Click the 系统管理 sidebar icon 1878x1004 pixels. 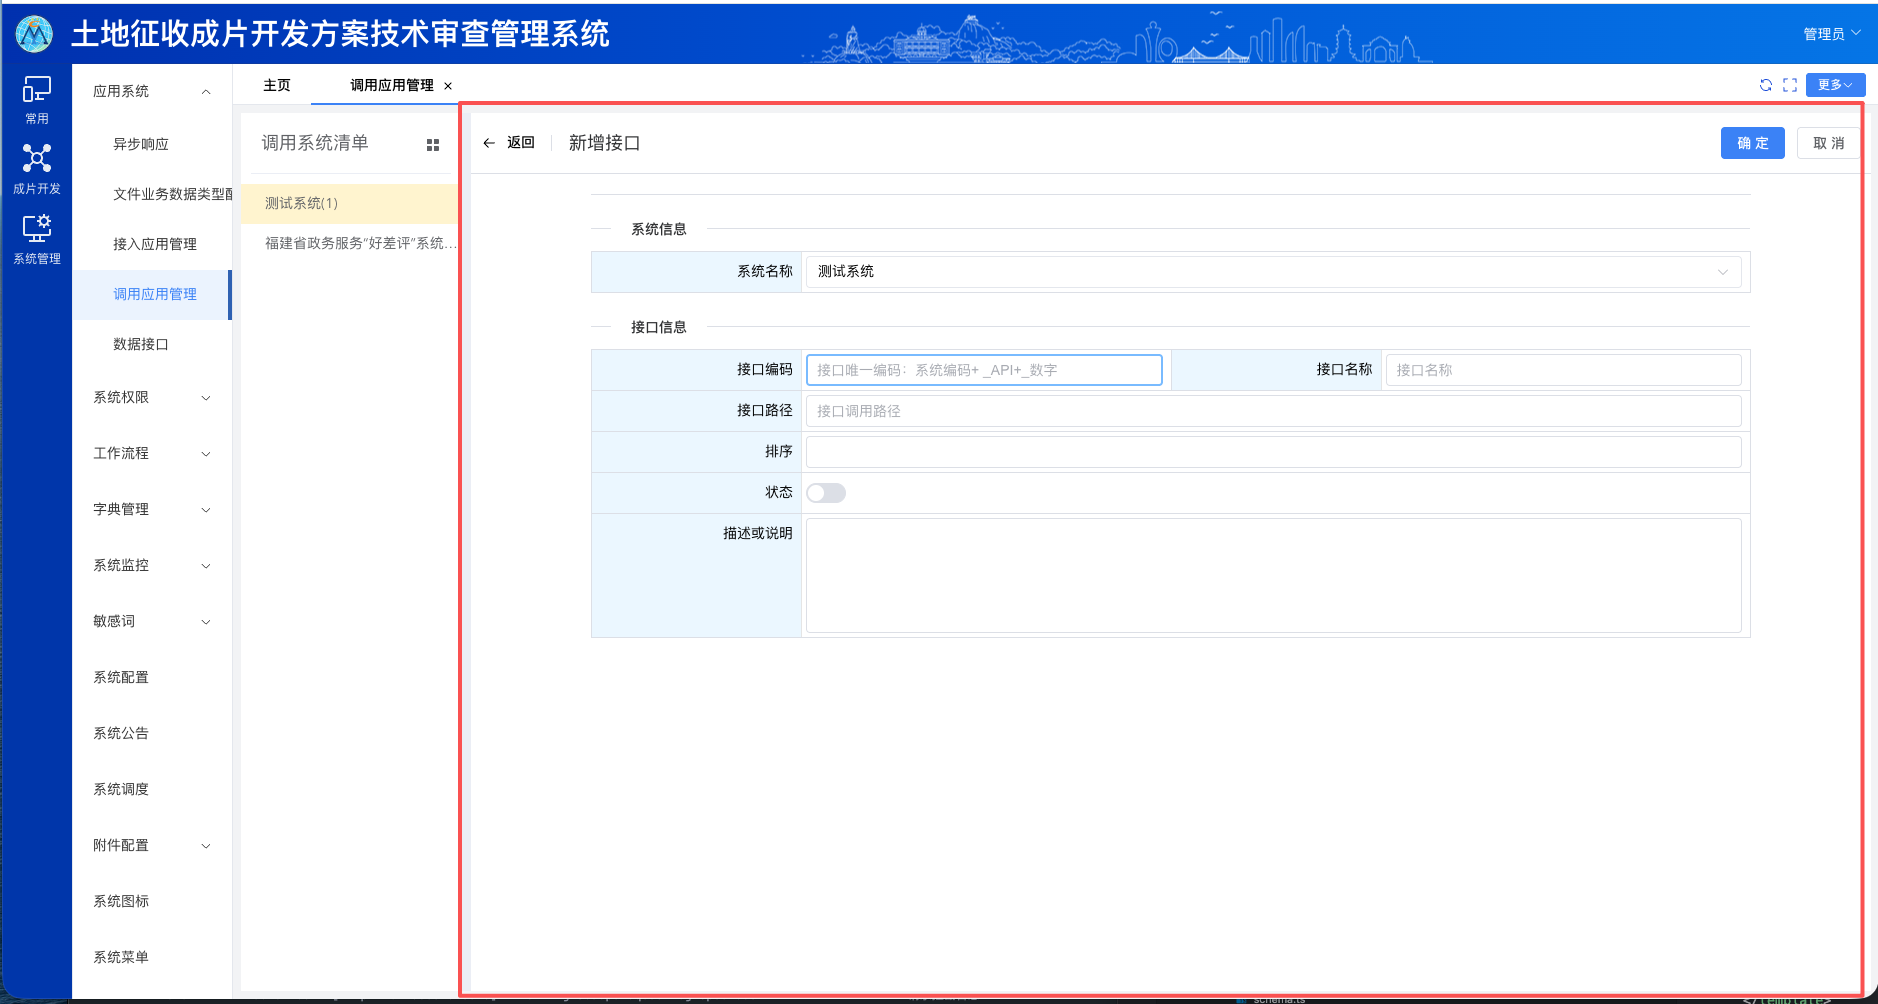(x=36, y=235)
